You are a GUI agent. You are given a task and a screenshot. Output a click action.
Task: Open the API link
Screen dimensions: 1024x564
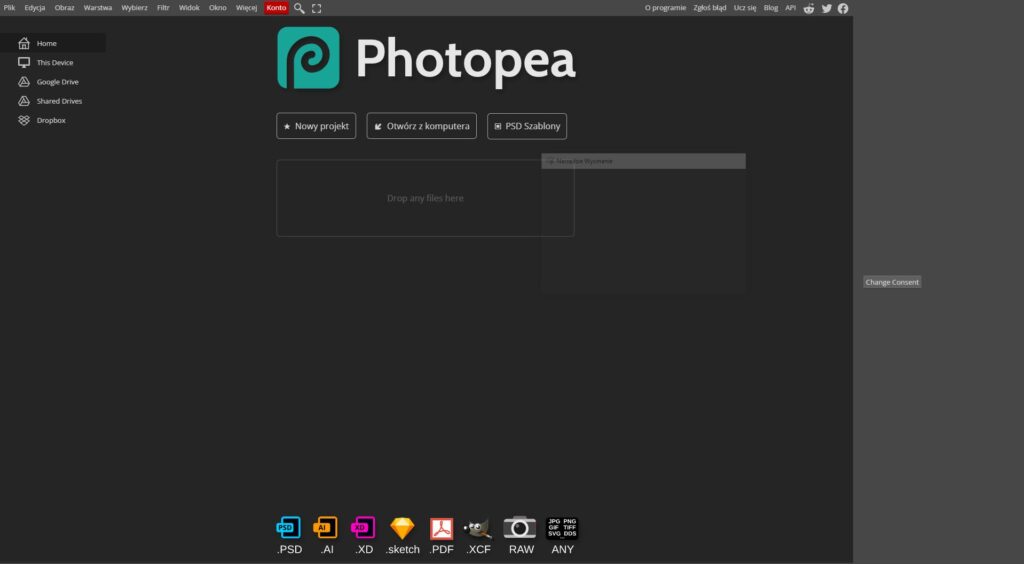790,8
